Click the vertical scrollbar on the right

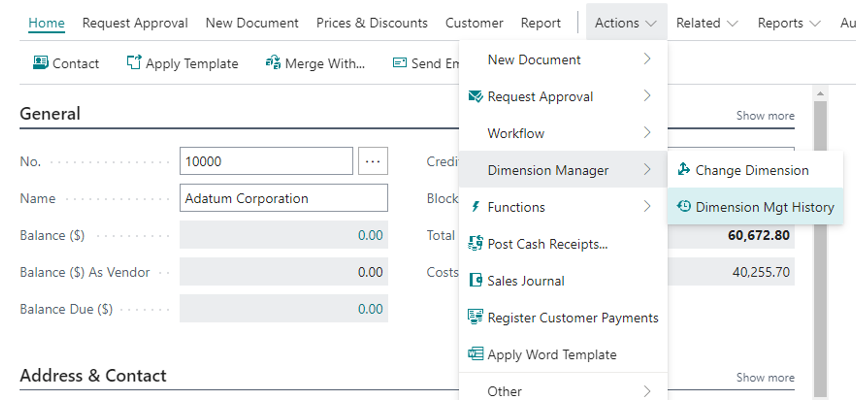(x=820, y=250)
